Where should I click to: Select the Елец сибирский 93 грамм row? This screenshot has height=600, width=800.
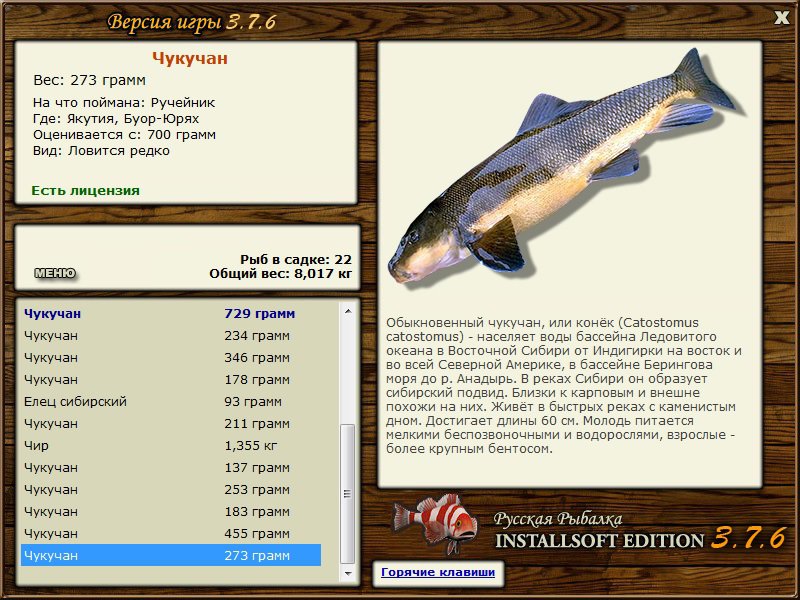click(171, 402)
